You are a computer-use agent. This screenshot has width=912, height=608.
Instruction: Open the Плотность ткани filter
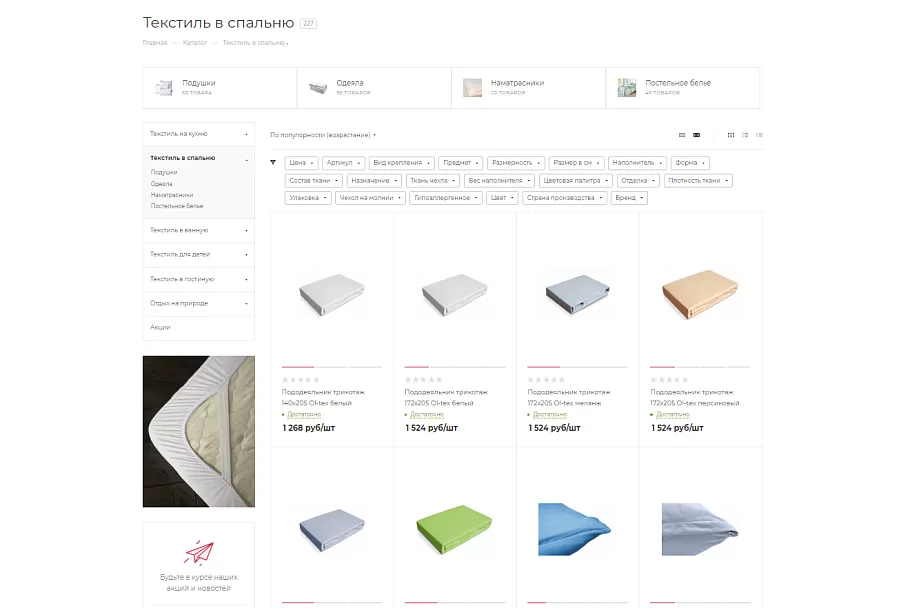pos(698,180)
